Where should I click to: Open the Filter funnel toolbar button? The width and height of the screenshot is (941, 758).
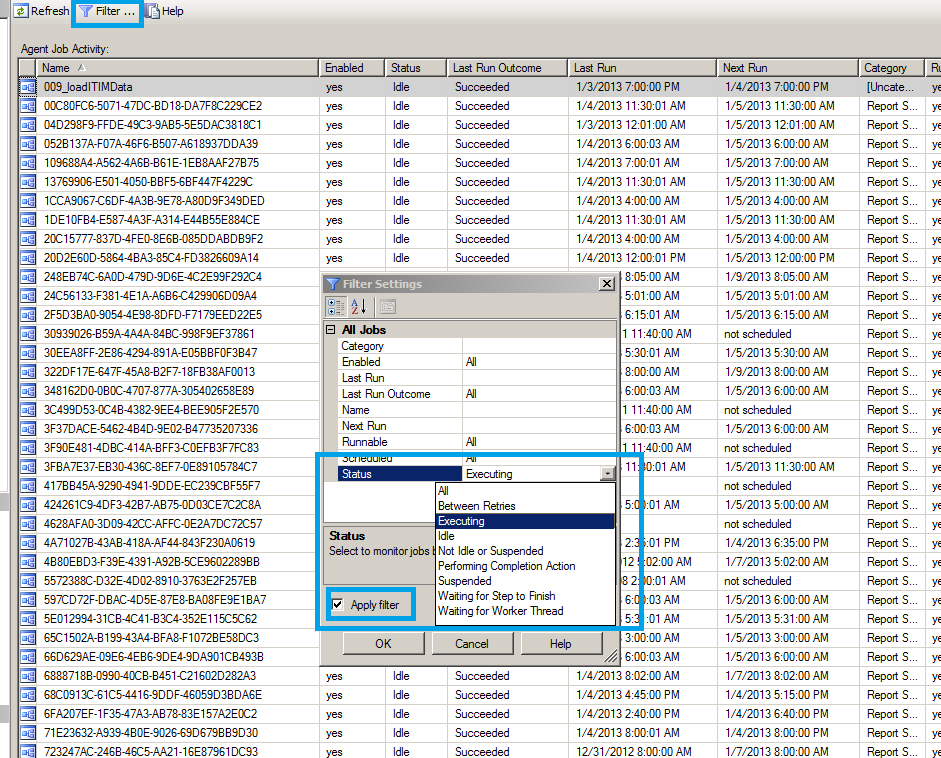point(109,11)
